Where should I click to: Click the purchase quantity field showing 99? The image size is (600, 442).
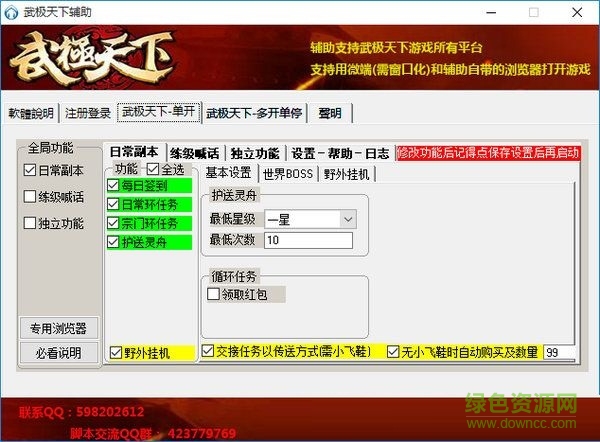coord(559,352)
